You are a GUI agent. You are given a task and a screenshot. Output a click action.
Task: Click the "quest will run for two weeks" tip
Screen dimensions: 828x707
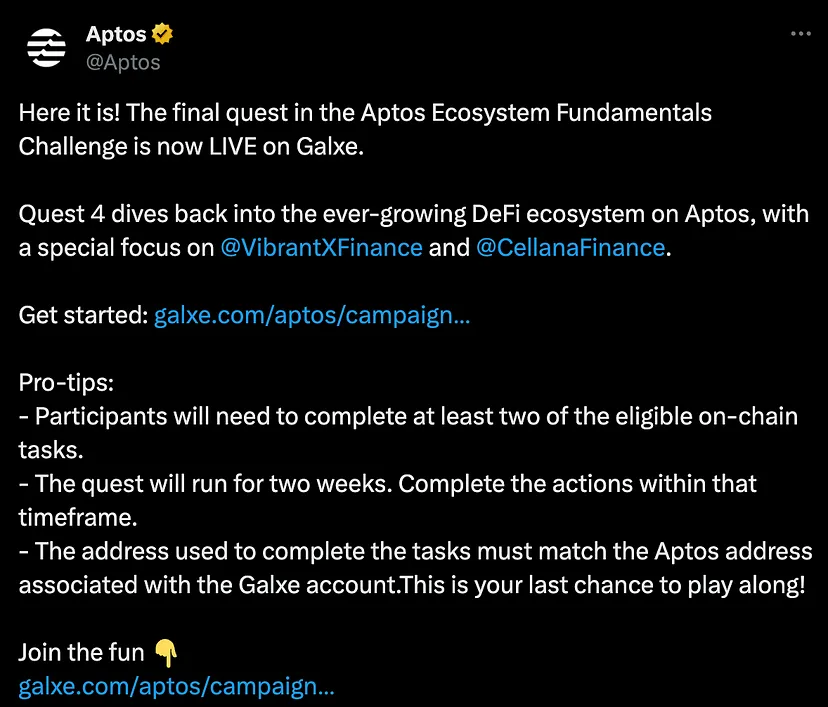coord(388,501)
